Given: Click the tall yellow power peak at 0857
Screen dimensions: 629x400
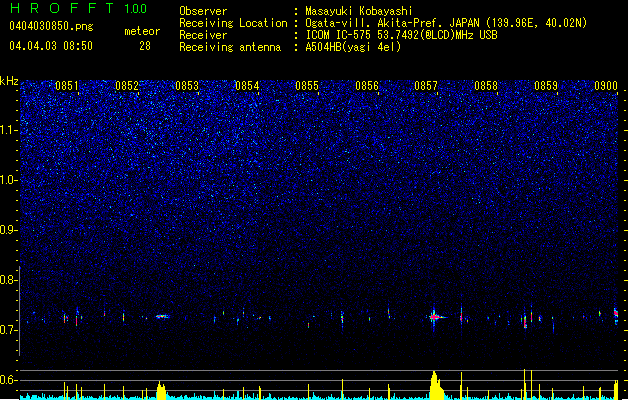Looking at the screenshot, I should (436, 386).
